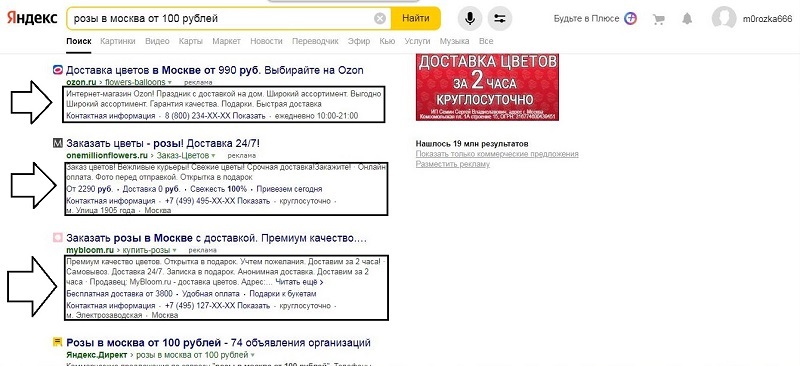Open the Свежесть 100% quick link
The height and width of the screenshot is (366, 800).
(218, 189)
